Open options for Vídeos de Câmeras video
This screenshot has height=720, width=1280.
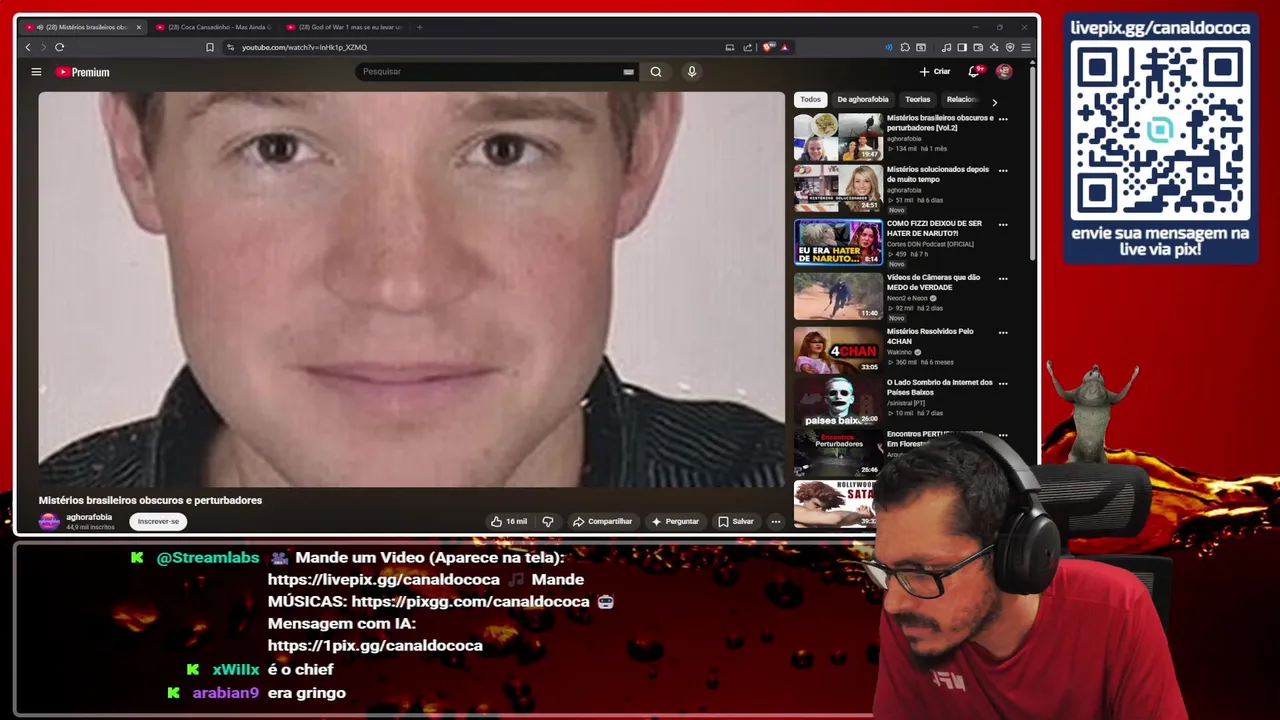tap(1003, 278)
